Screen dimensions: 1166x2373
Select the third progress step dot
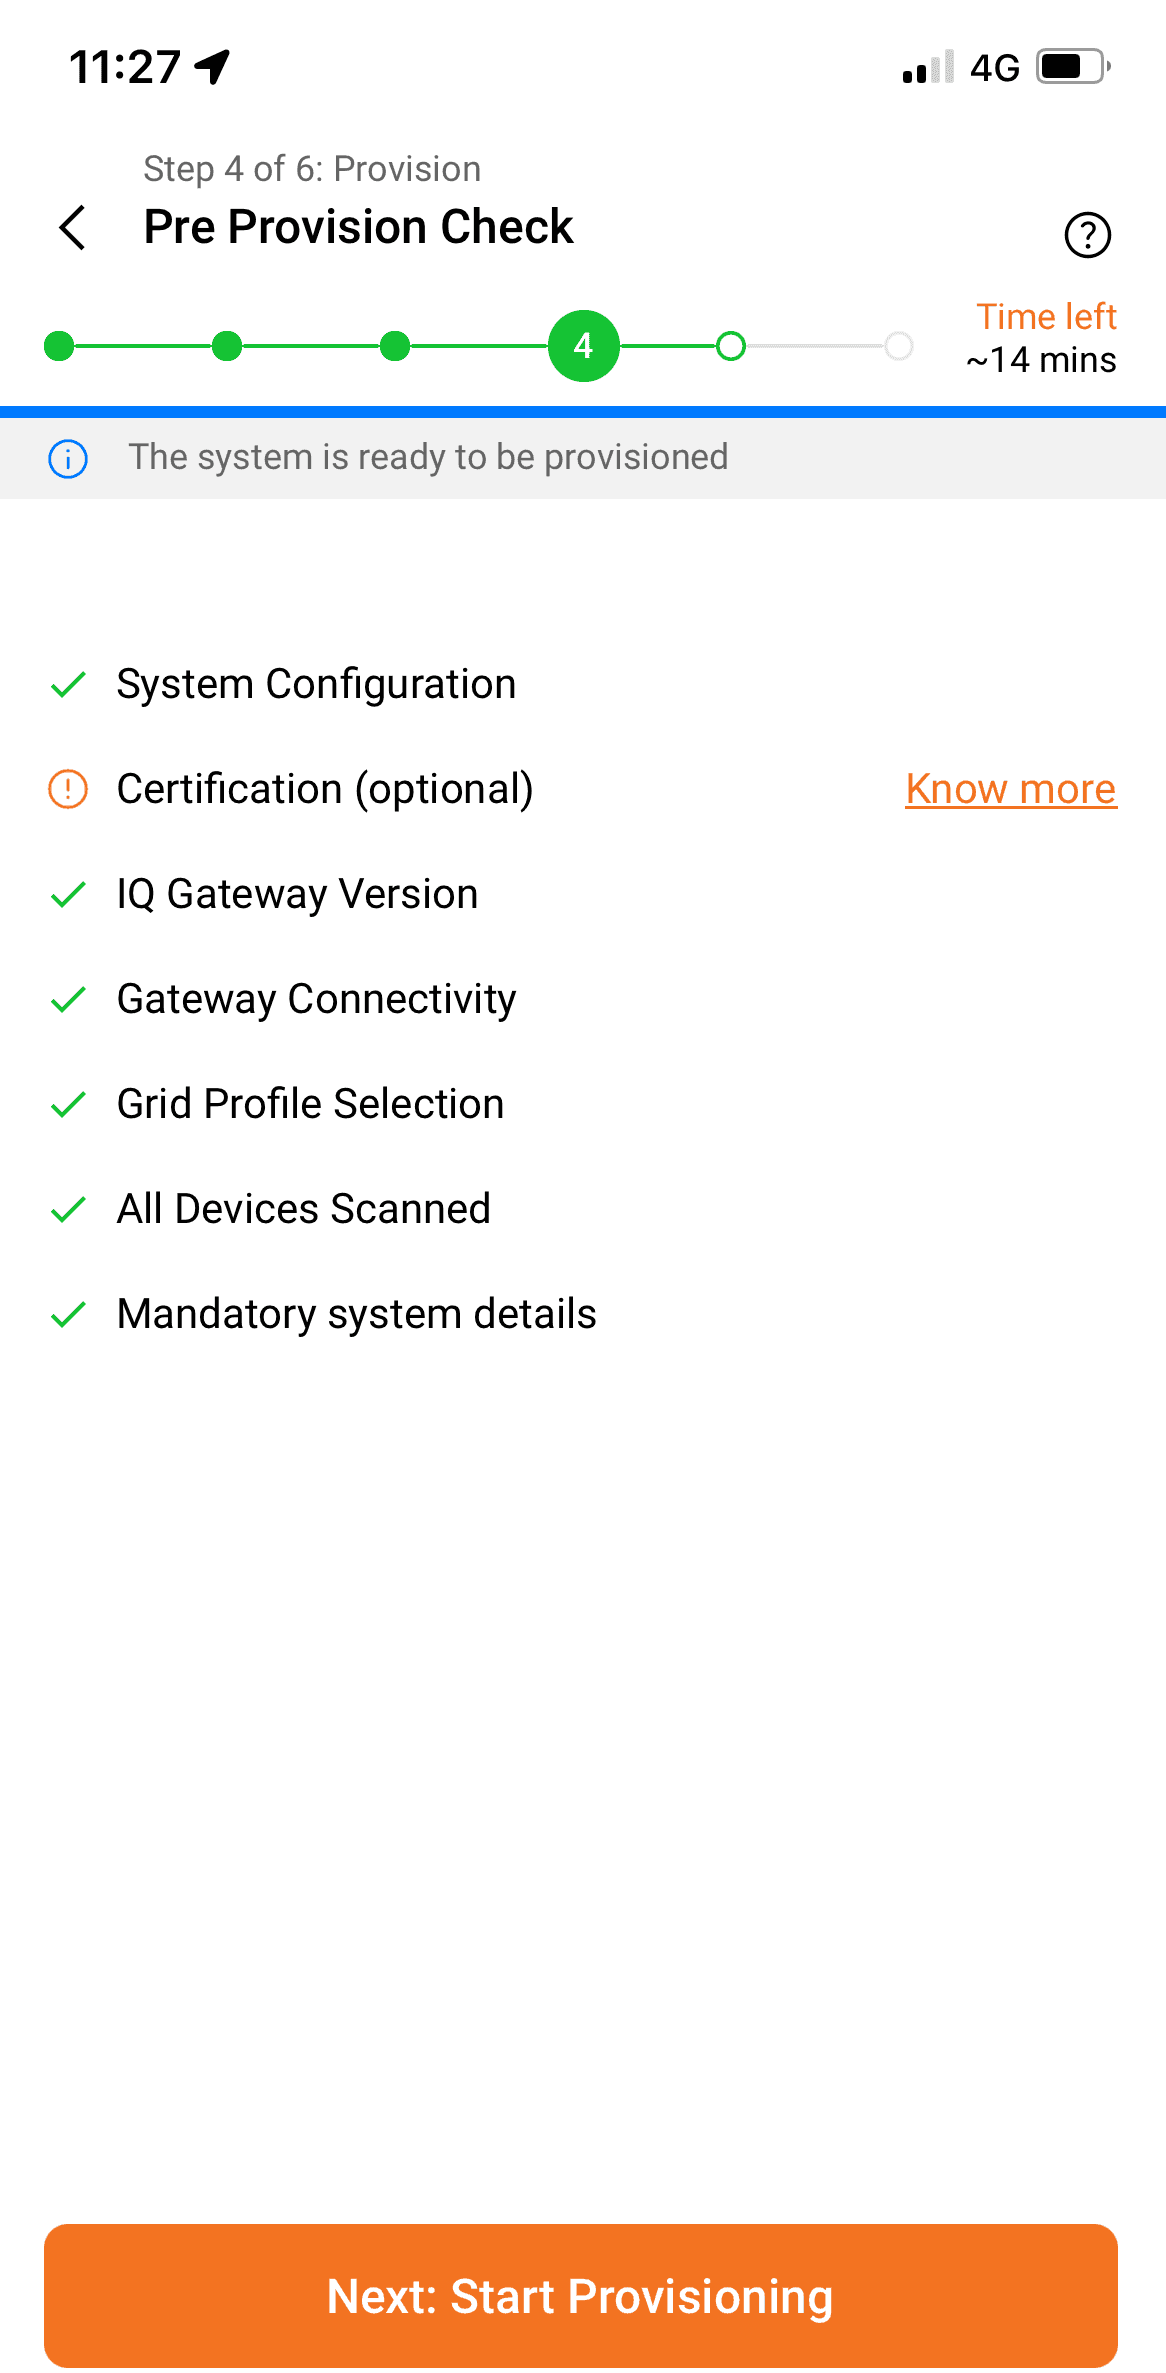(x=395, y=346)
